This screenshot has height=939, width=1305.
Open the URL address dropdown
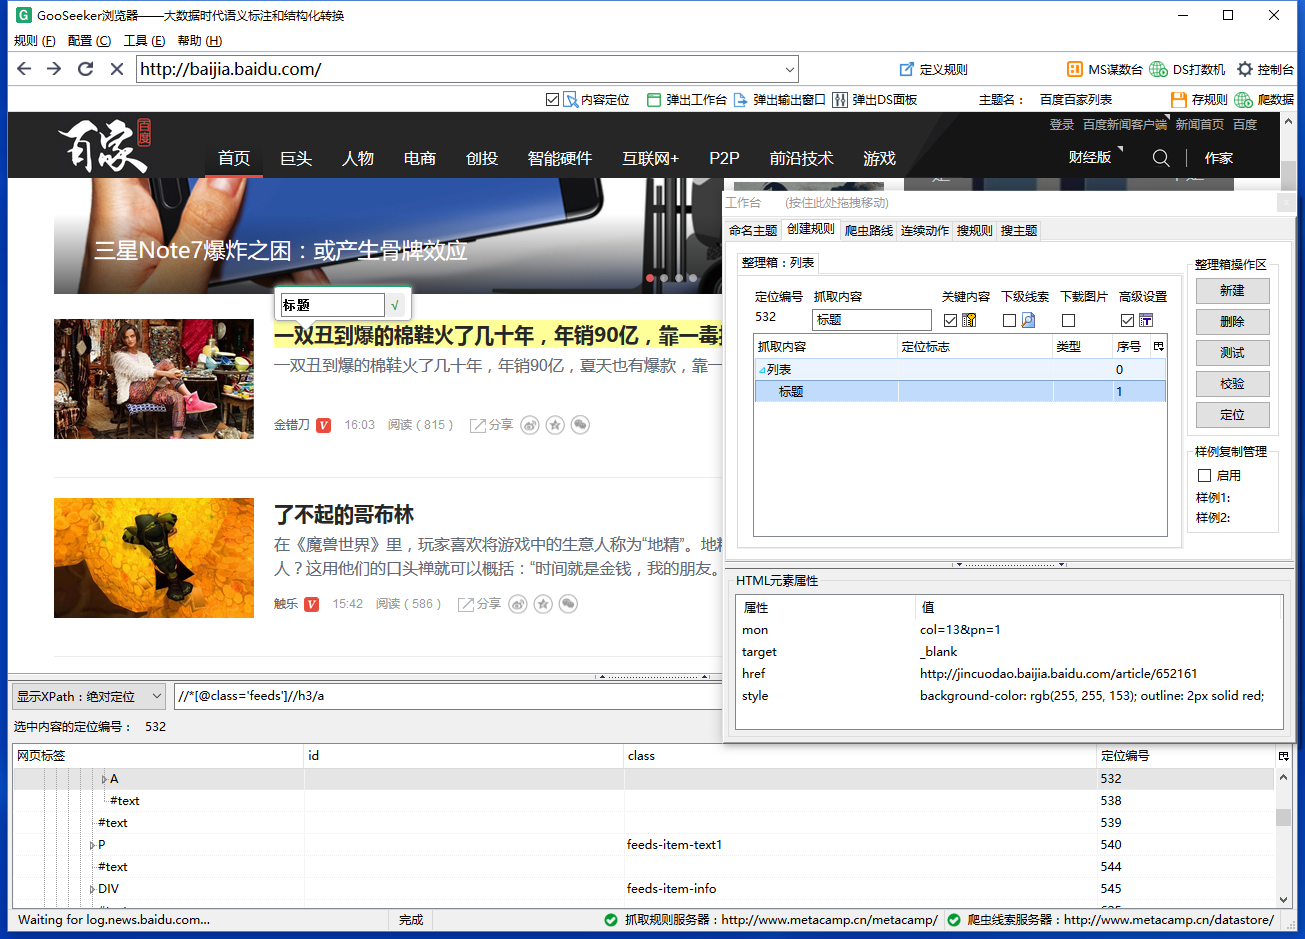pyautogui.click(x=790, y=69)
